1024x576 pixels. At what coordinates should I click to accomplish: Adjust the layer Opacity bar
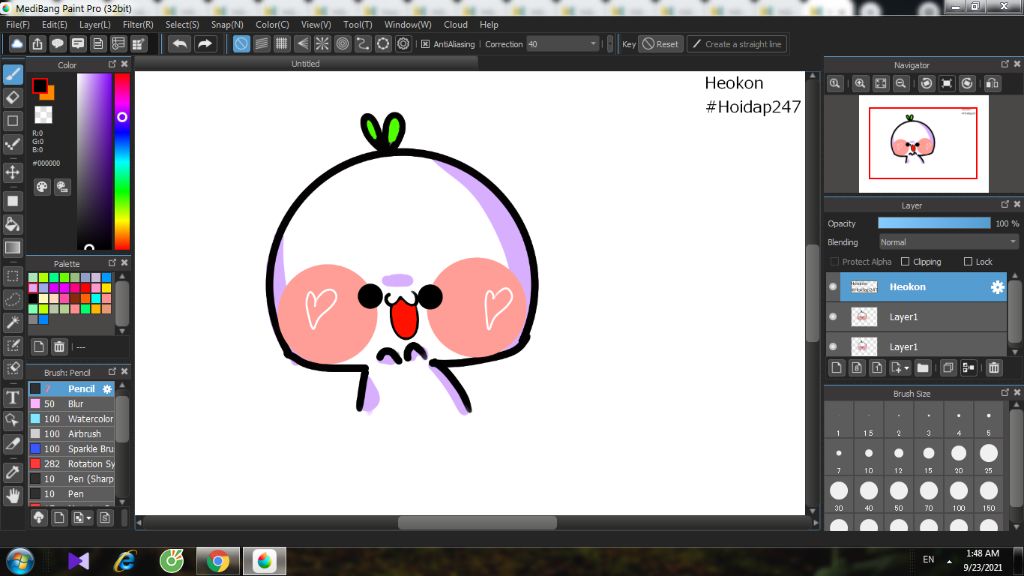click(934, 223)
